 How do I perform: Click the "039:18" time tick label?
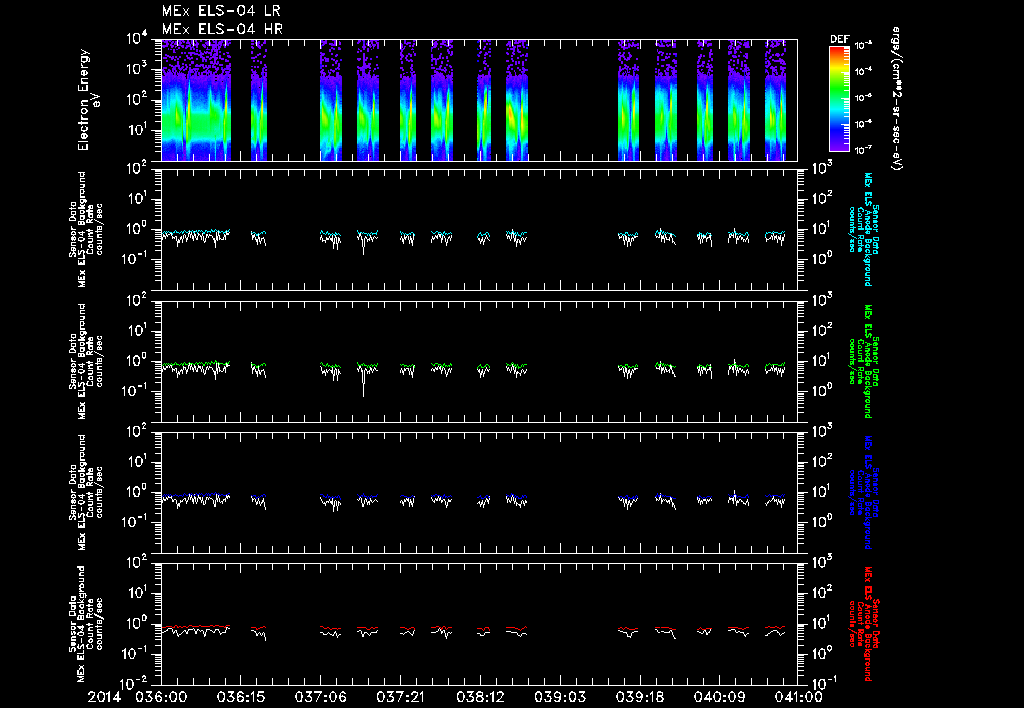pyautogui.click(x=639, y=697)
